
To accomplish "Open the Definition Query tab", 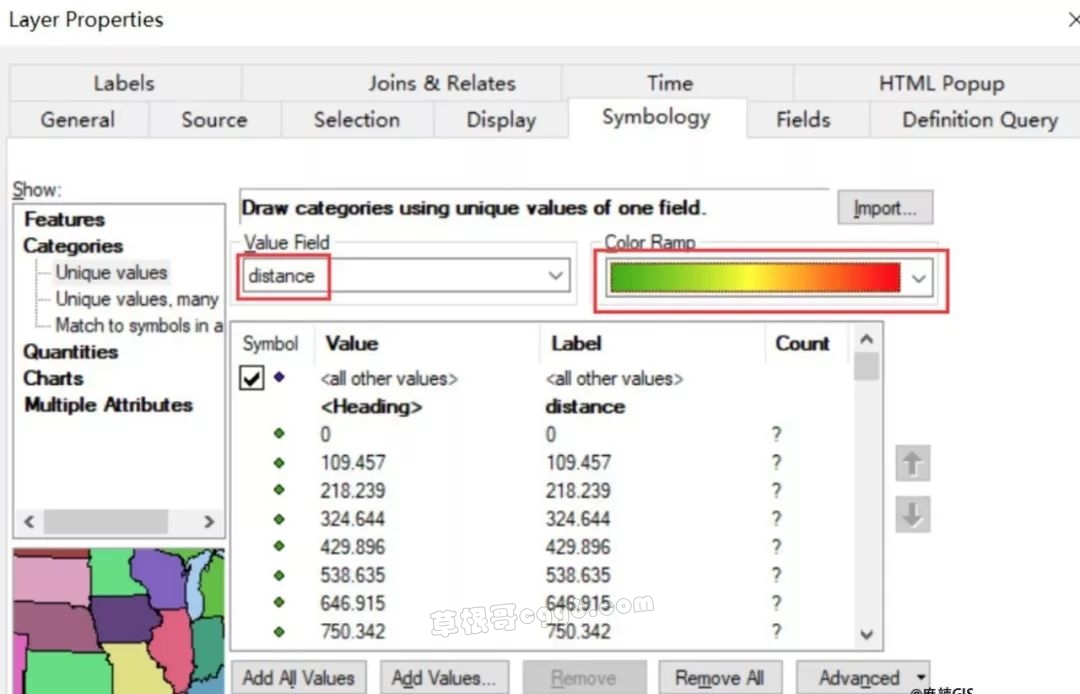I will point(979,120).
